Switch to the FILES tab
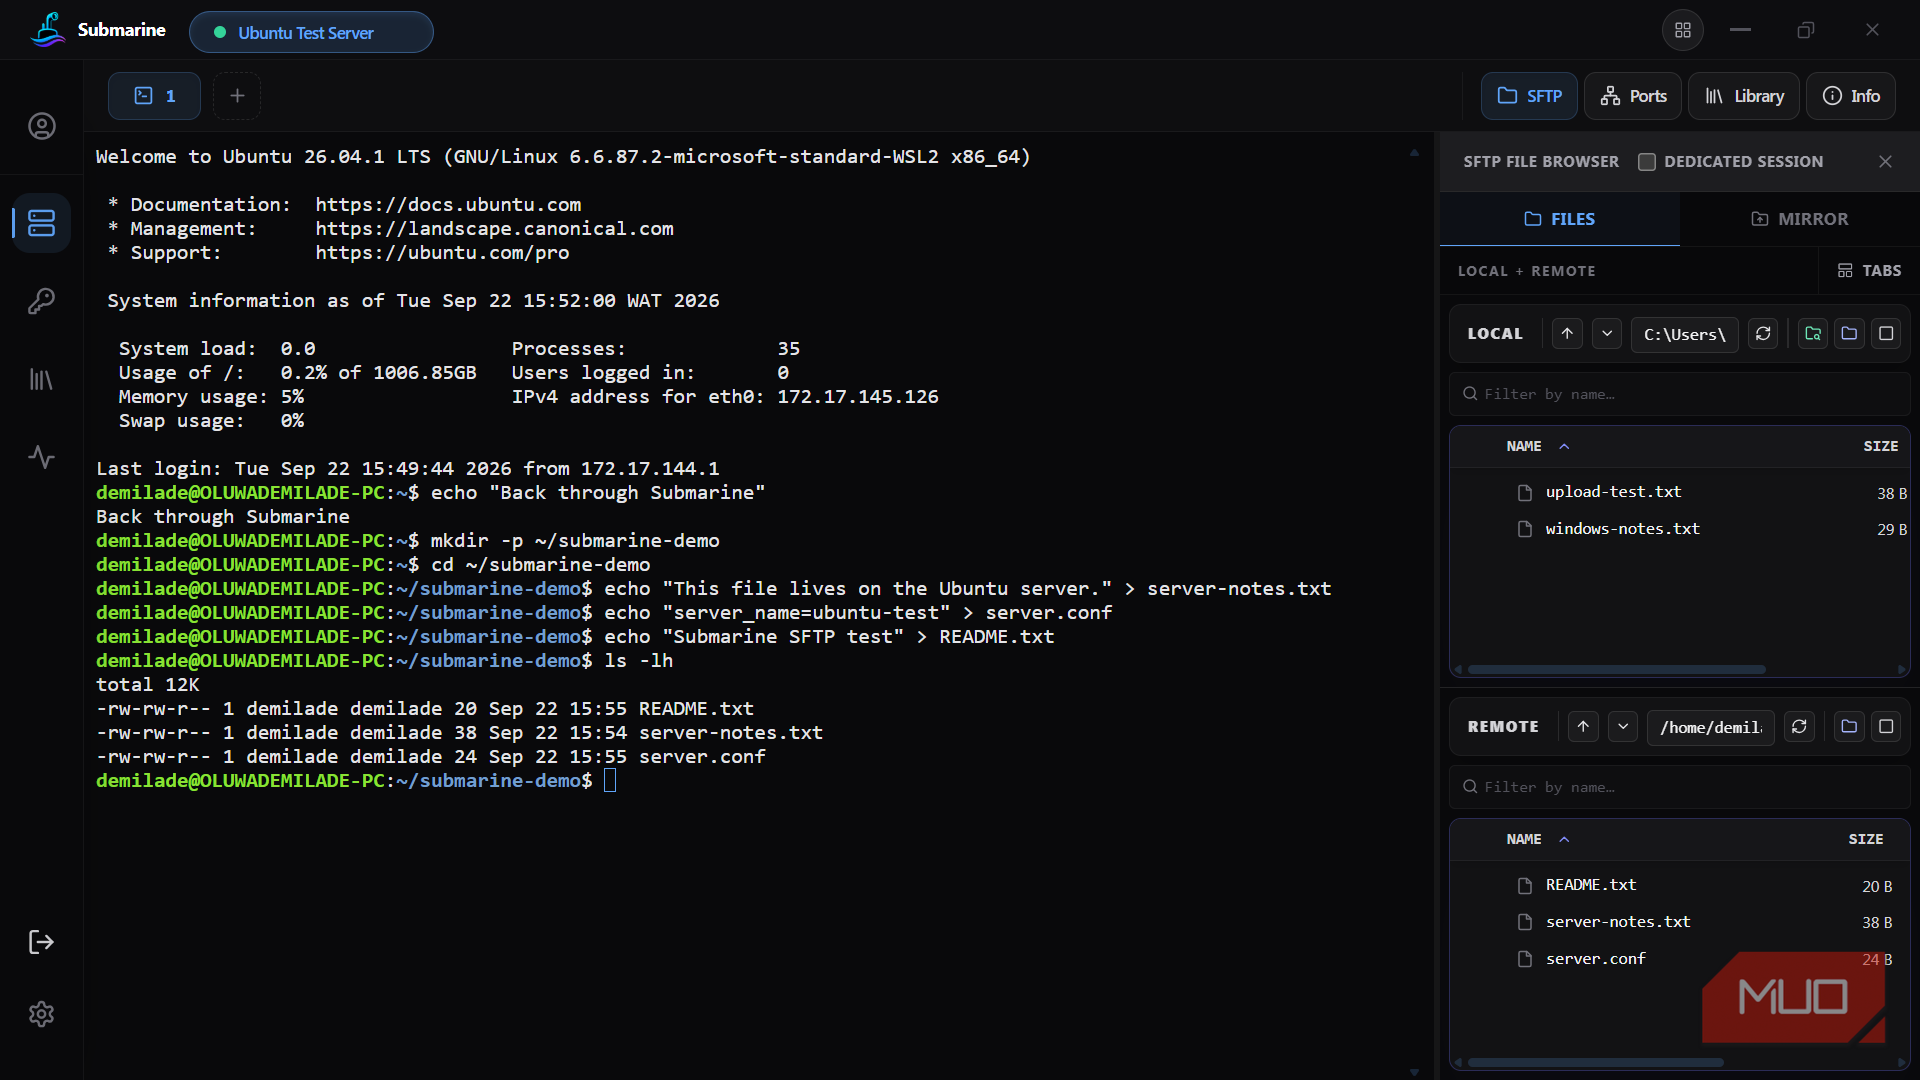Viewport: 1920px width, 1080px height. (1559, 219)
